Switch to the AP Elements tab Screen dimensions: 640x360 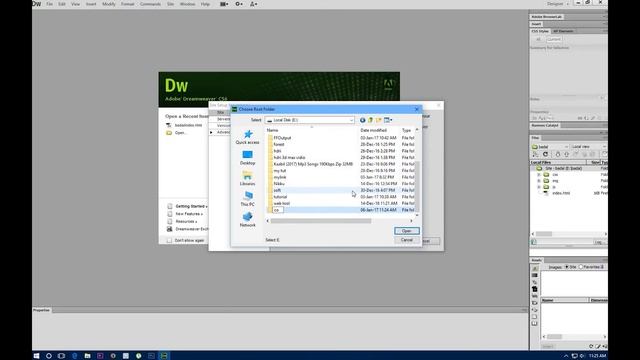pyautogui.click(x=563, y=31)
